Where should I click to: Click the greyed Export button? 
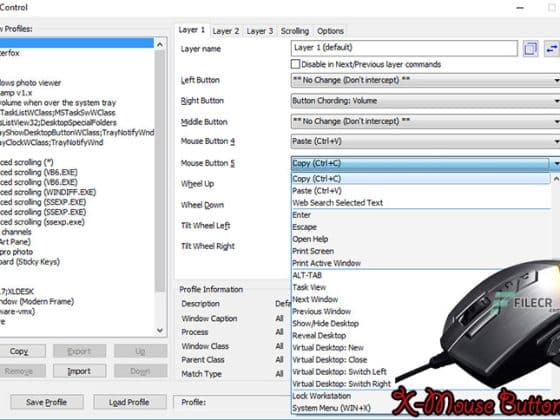pos(79,351)
